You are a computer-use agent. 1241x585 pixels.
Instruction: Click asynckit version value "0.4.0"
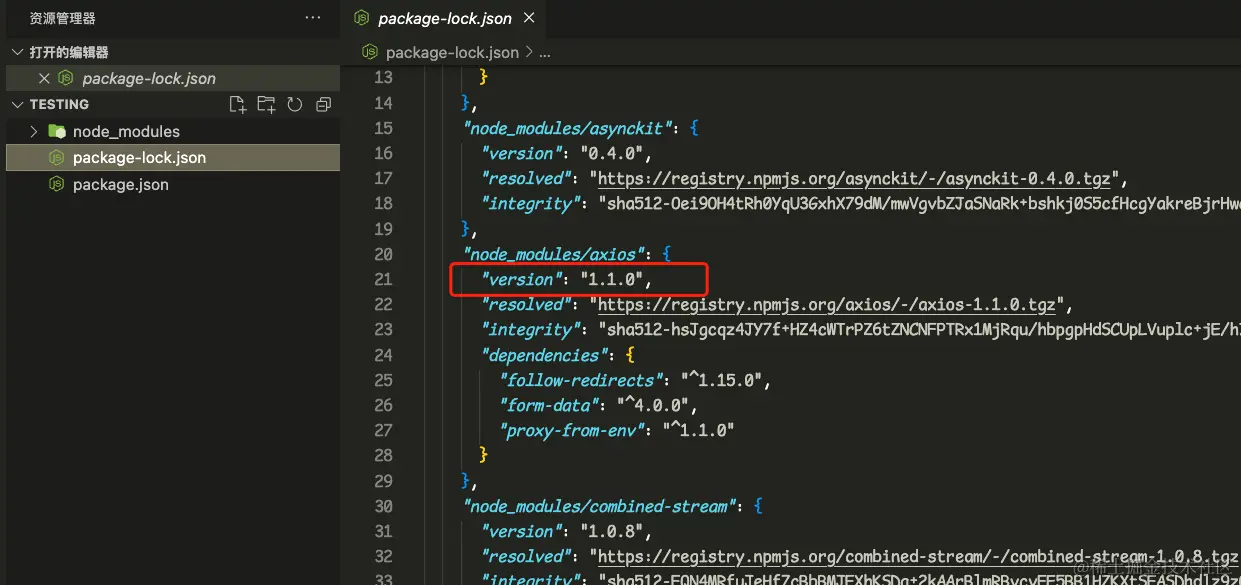(x=612, y=154)
